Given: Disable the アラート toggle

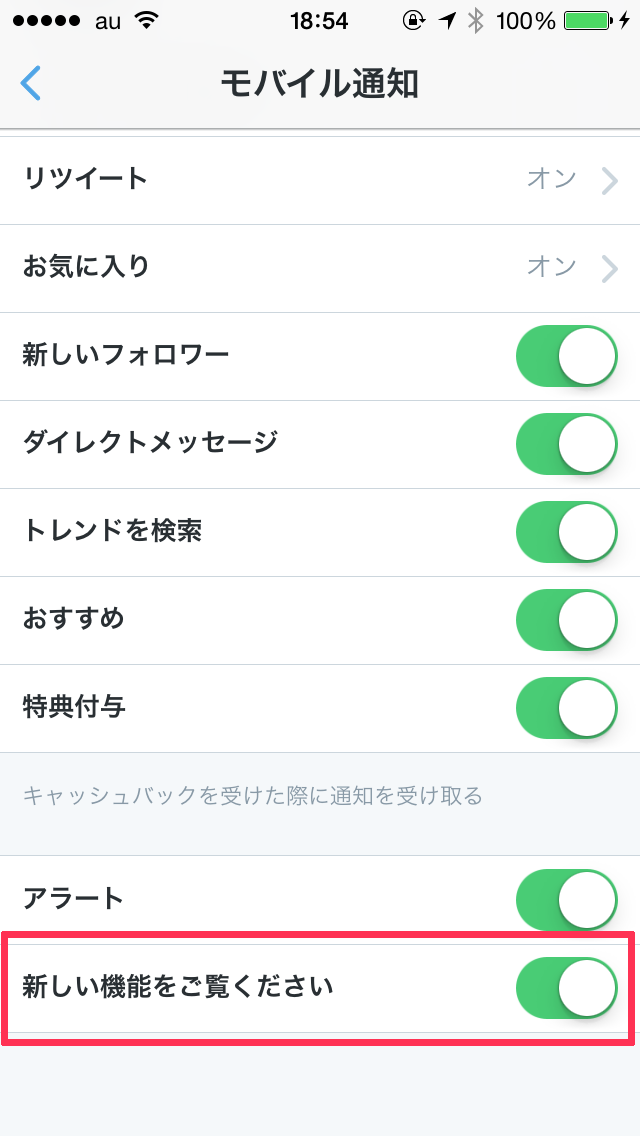Looking at the screenshot, I should coord(566,899).
